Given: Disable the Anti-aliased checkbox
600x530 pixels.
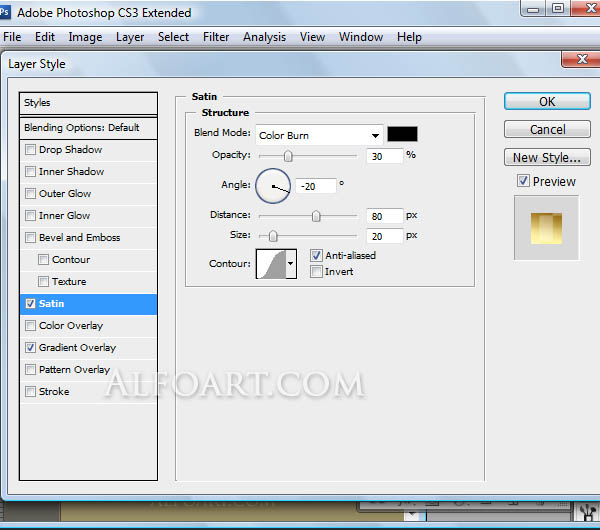Looking at the screenshot, I should [x=316, y=255].
